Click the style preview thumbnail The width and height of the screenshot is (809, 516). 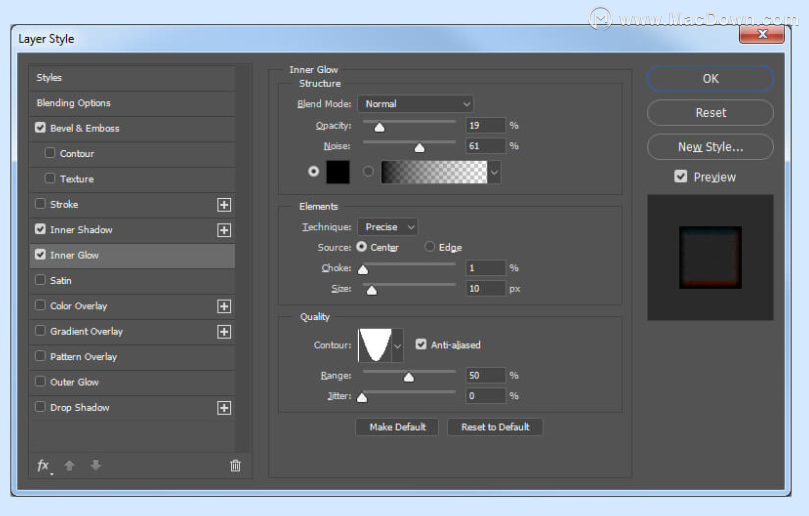[x=710, y=257]
